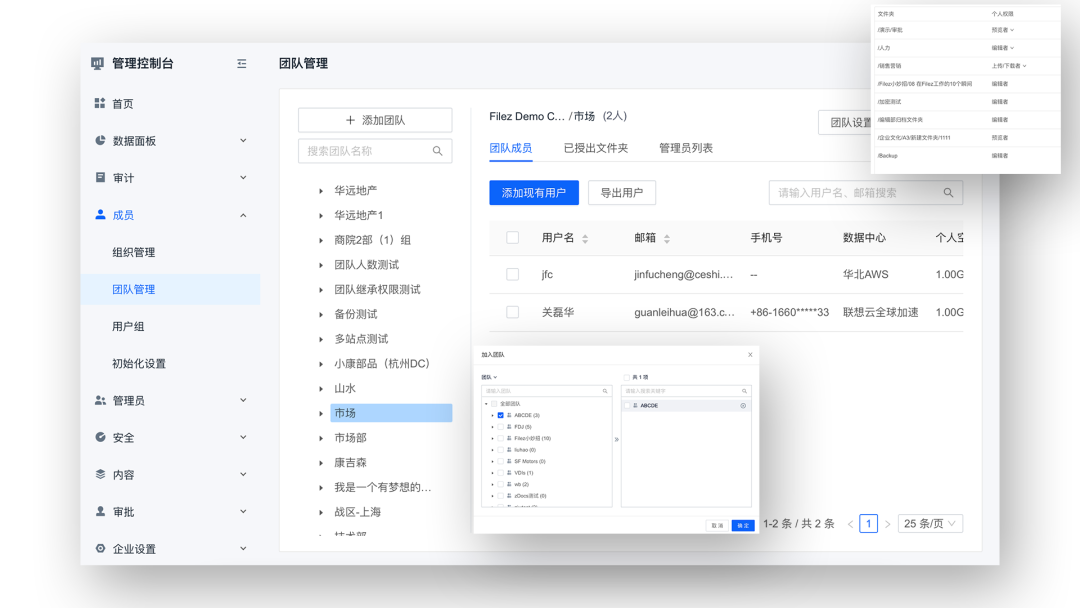Image resolution: width=1080 pixels, height=608 pixels.
Task: Sort by 用户名 column sort arrows
Action: coord(585,239)
